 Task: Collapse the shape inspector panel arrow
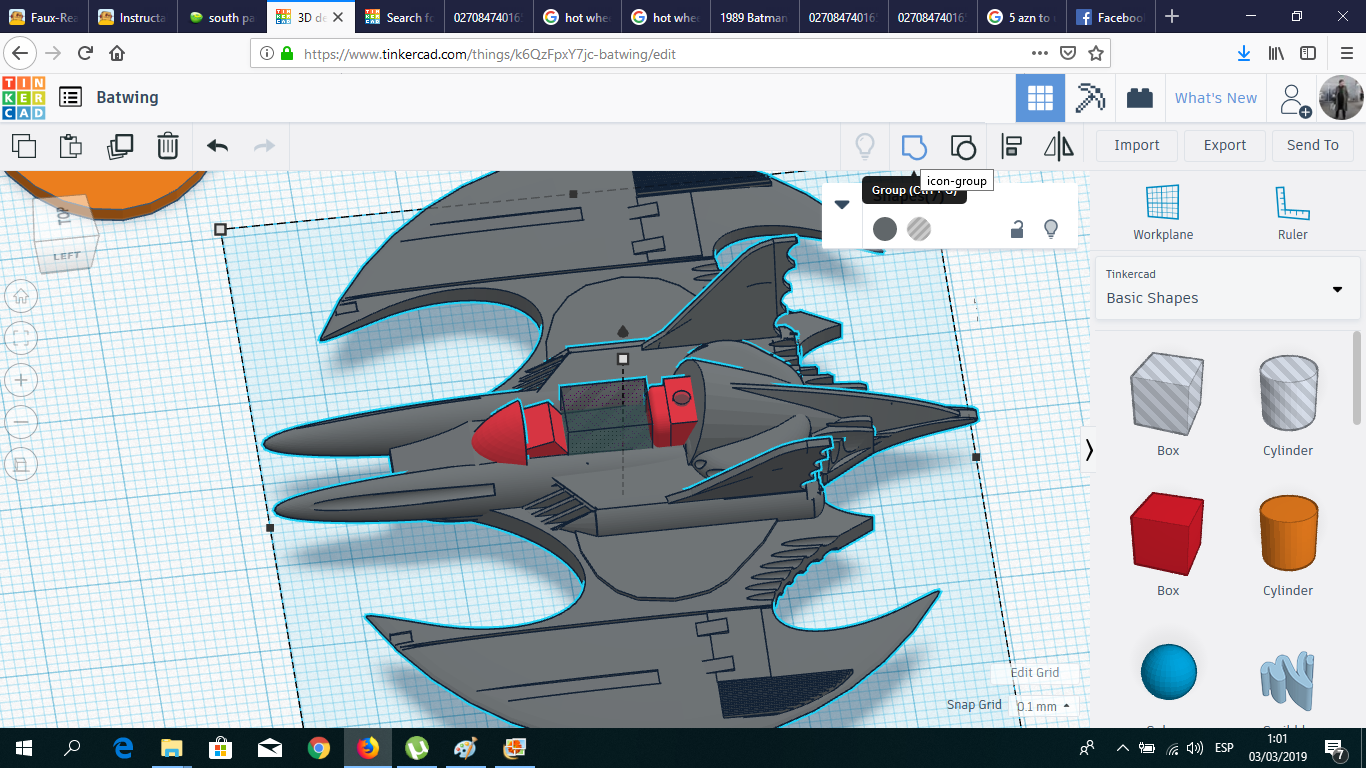click(842, 205)
